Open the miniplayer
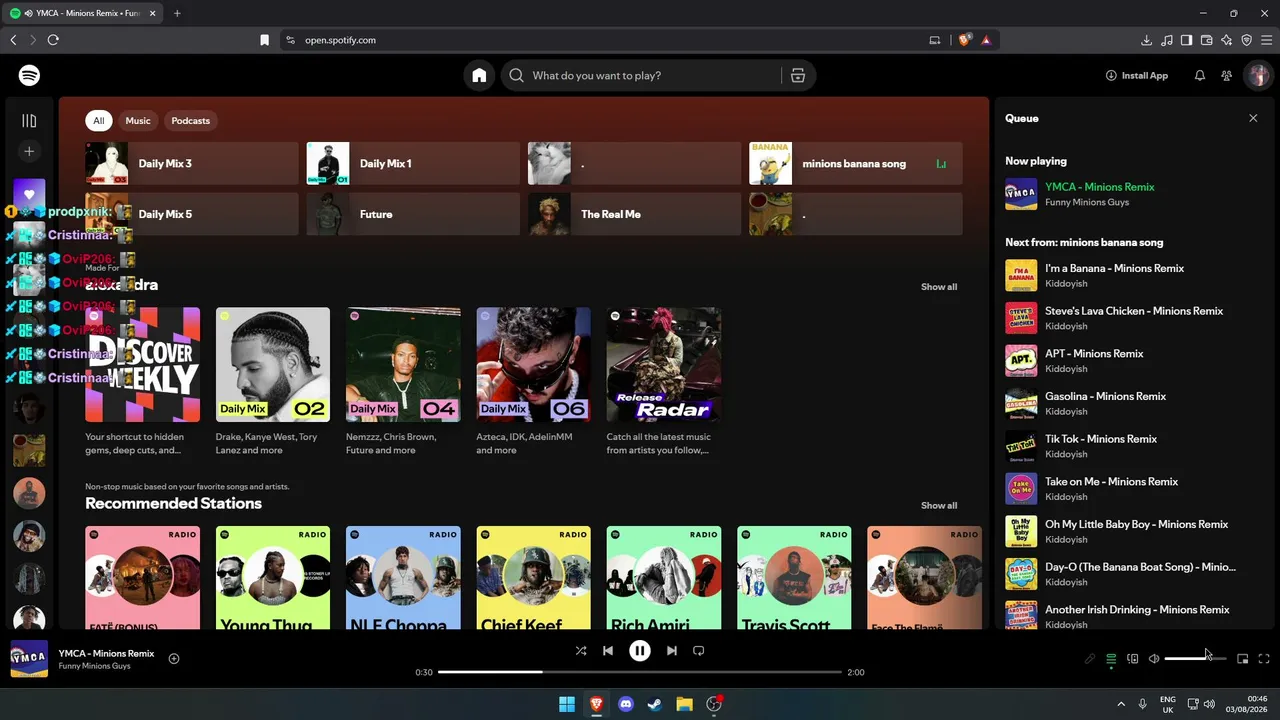This screenshot has height=720, width=1280. 1243,659
